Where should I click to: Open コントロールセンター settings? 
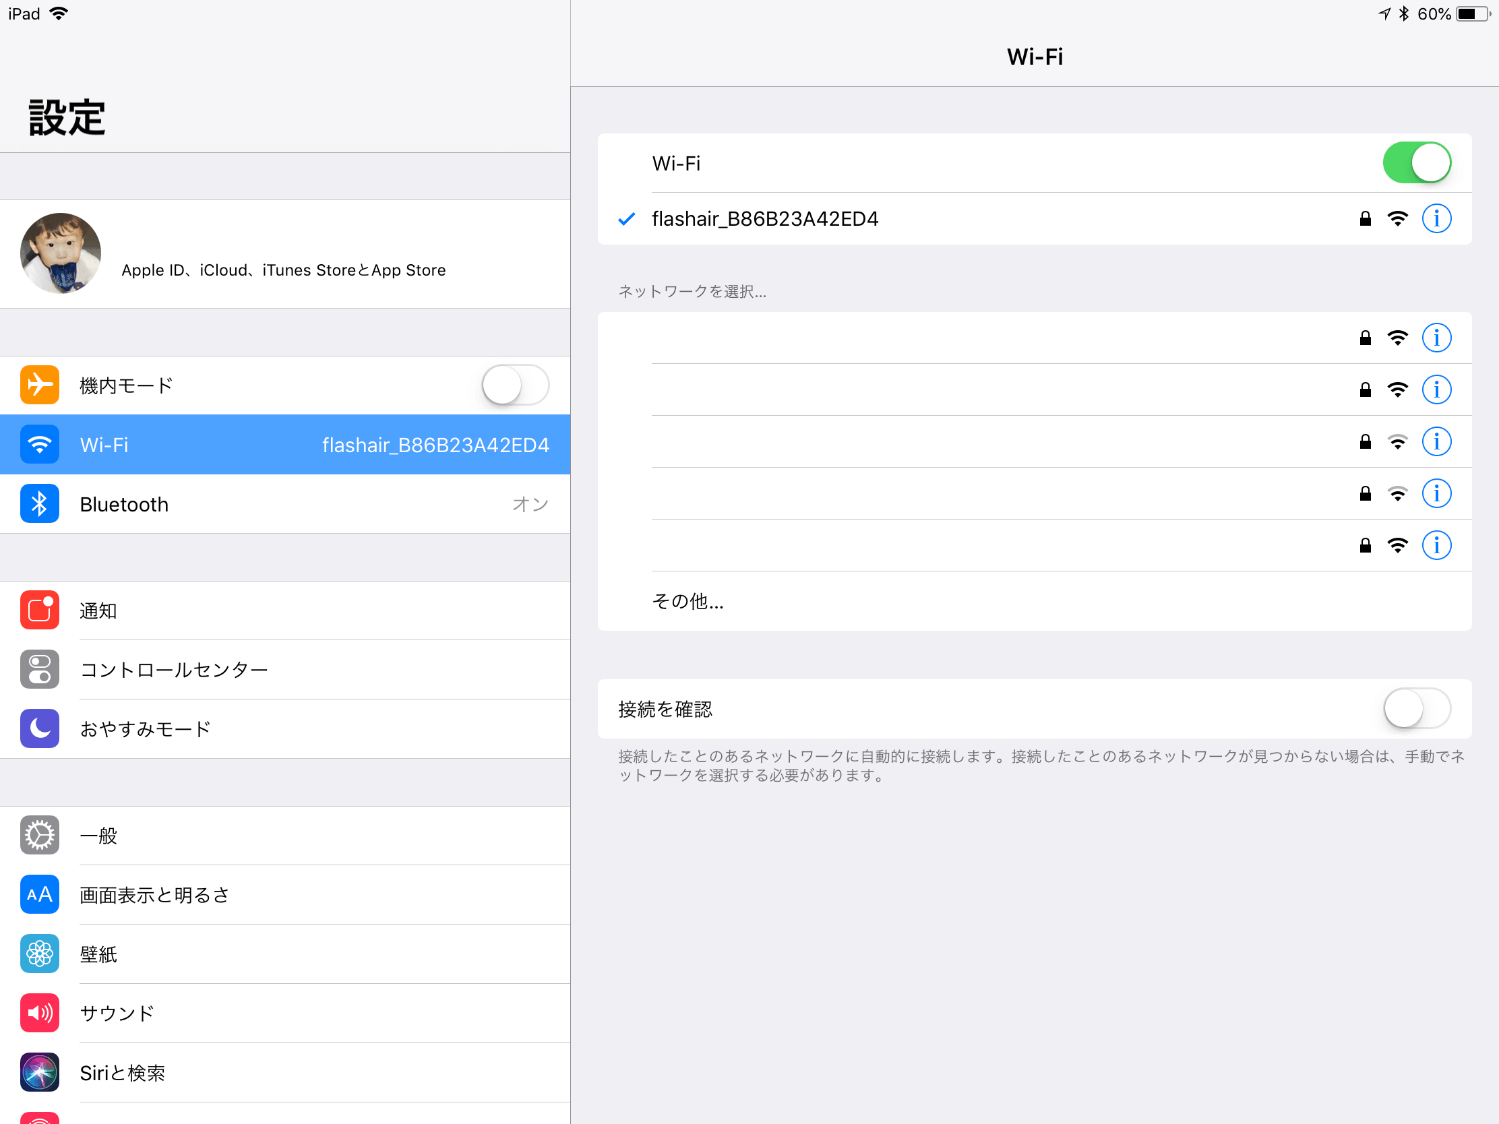click(285, 670)
